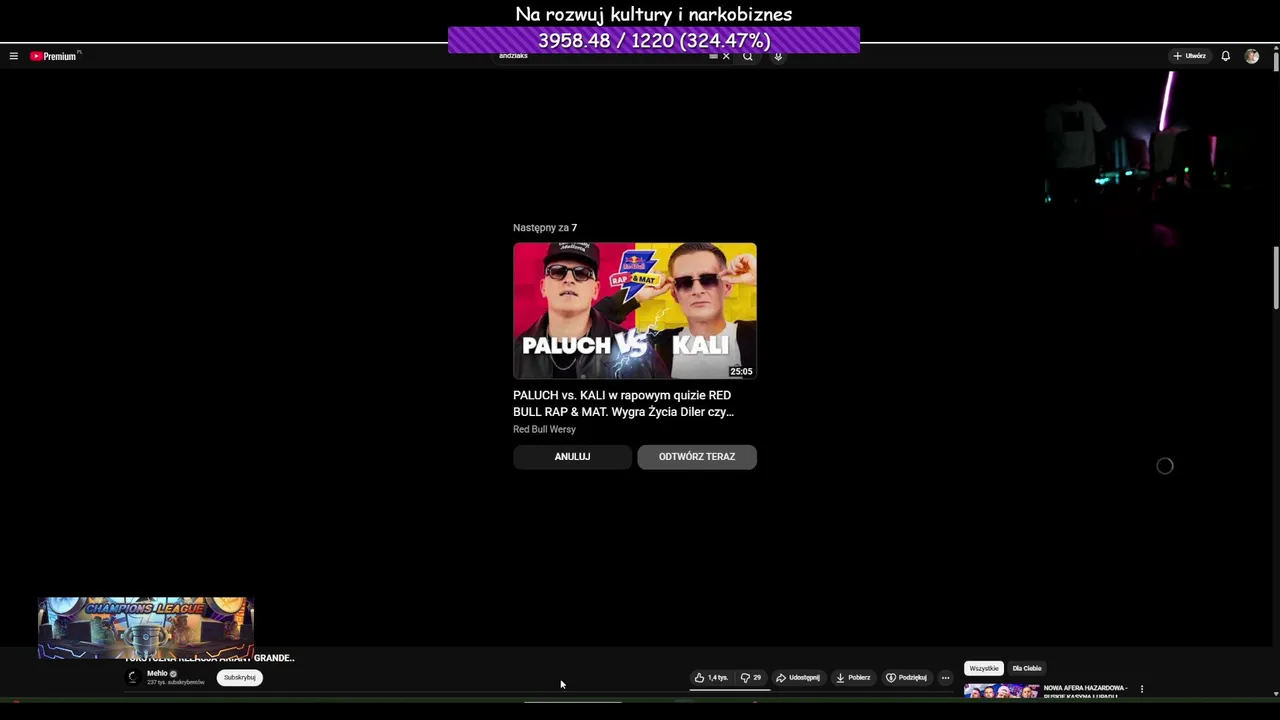Image resolution: width=1280 pixels, height=720 pixels.
Task: Like the video with thumbs-up
Action: pos(712,677)
